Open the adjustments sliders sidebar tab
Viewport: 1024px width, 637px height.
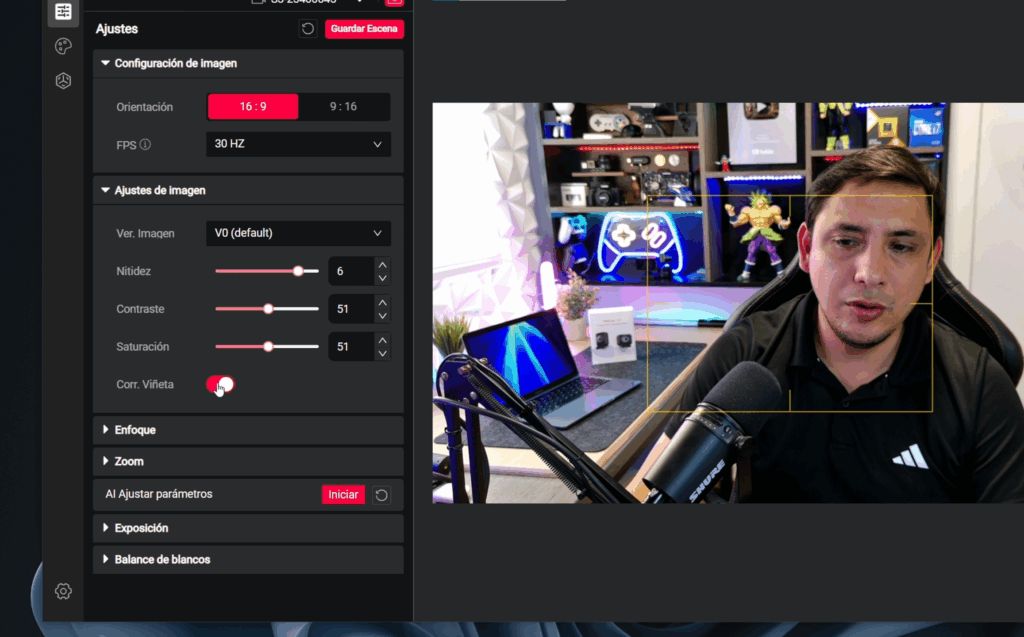pyautogui.click(x=63, y=12)
